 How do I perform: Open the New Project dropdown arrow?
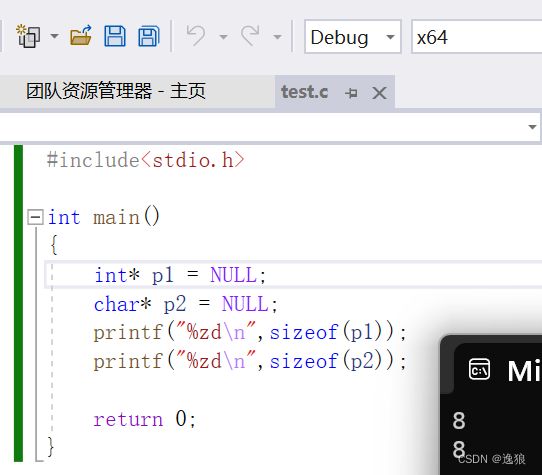pos(55,36)
